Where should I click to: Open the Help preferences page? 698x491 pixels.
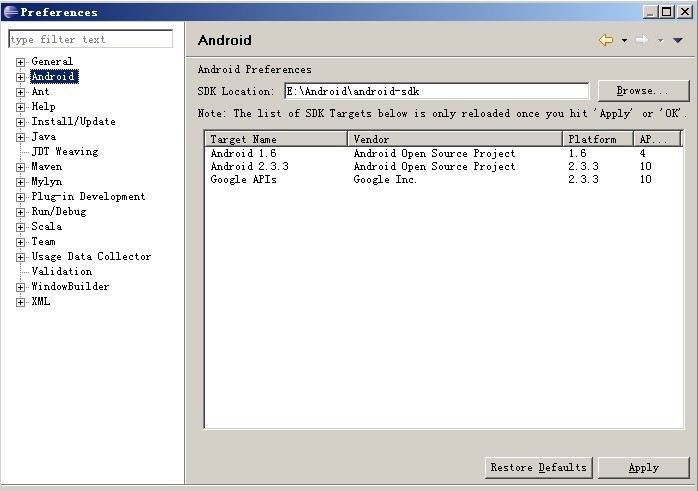pos(43,107)
